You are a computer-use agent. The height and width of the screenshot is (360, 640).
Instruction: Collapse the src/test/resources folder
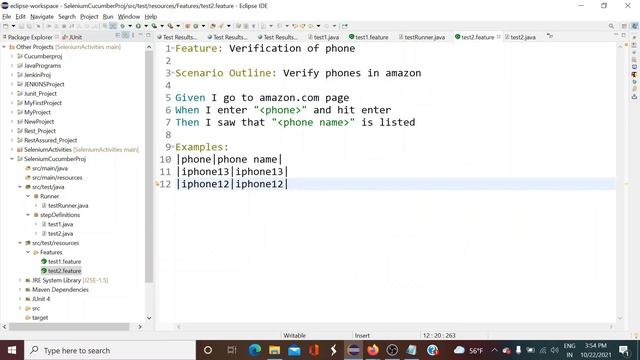pos(20,243)
